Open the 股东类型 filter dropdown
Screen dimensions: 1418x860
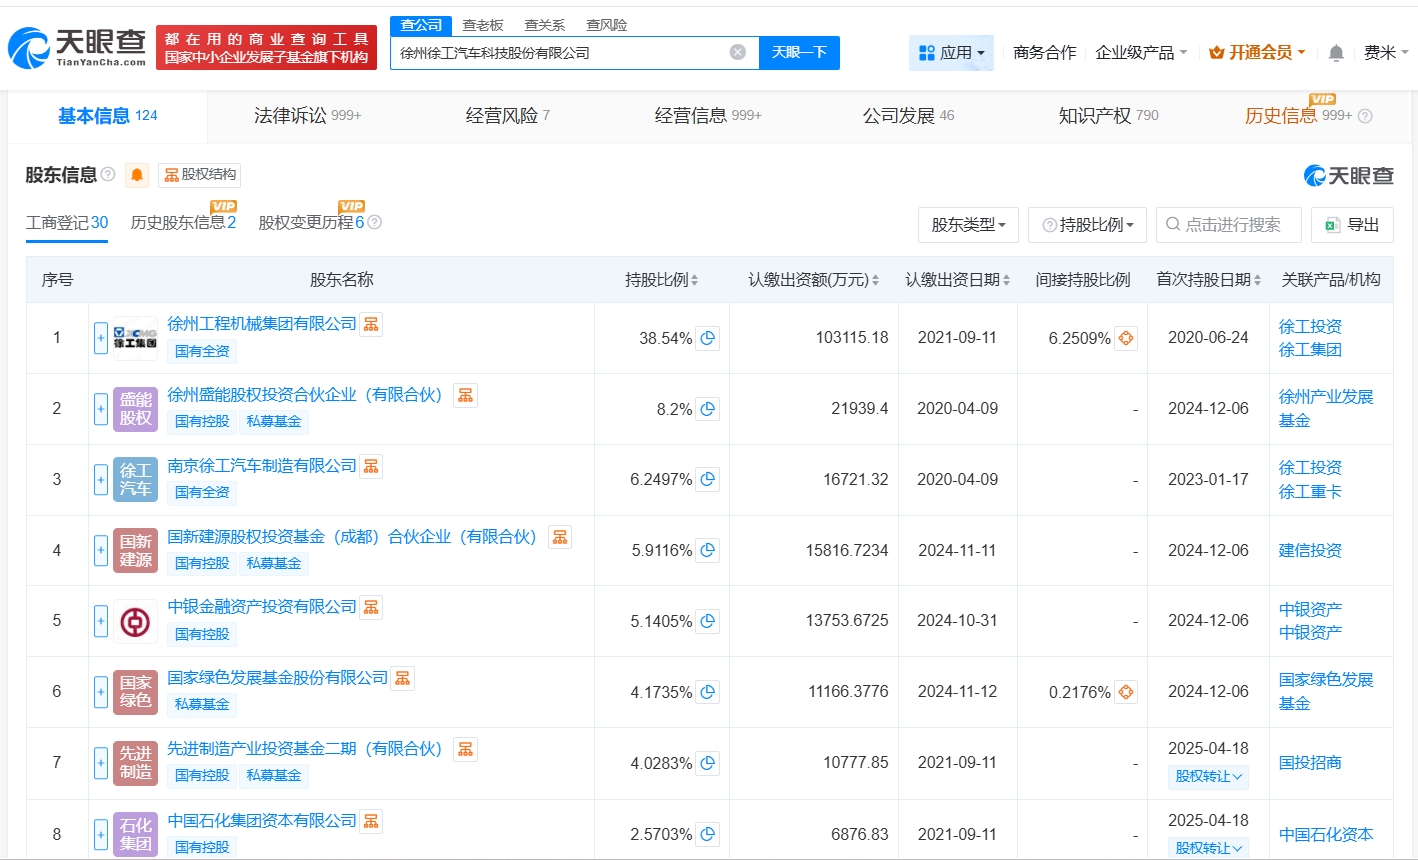coord(968,225)
